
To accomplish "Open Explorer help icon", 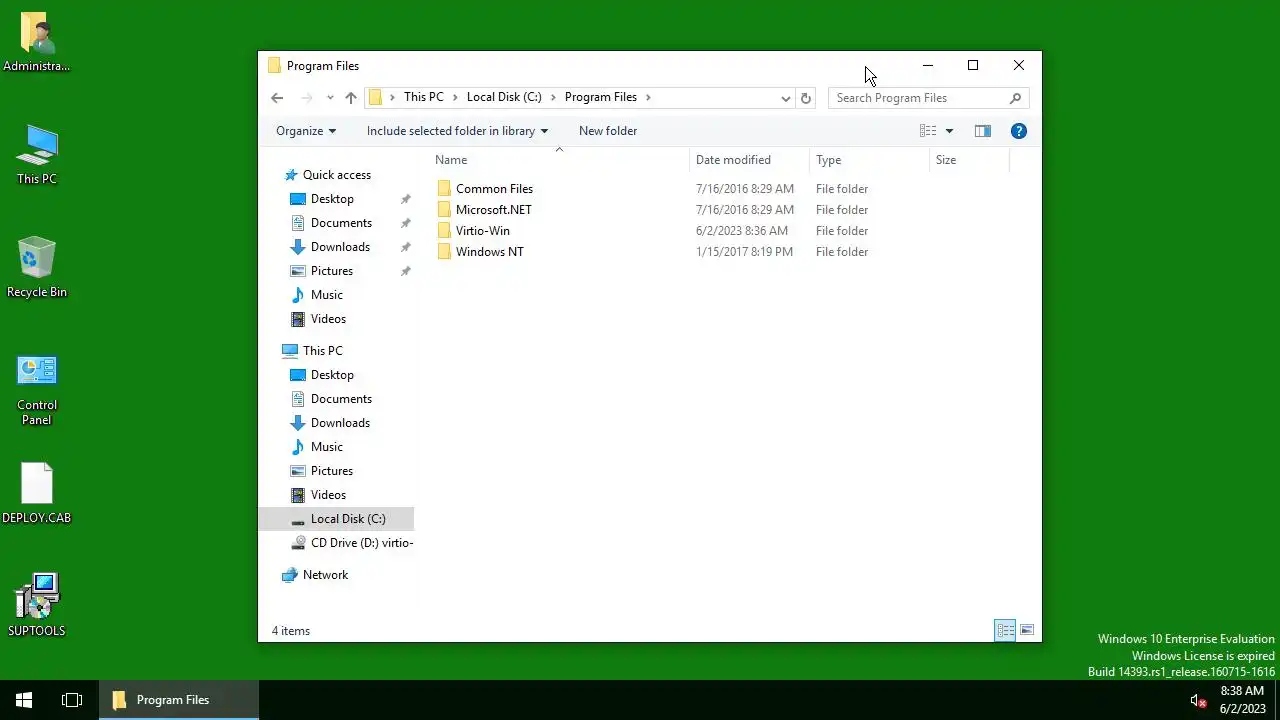I will coord(1019,131).
